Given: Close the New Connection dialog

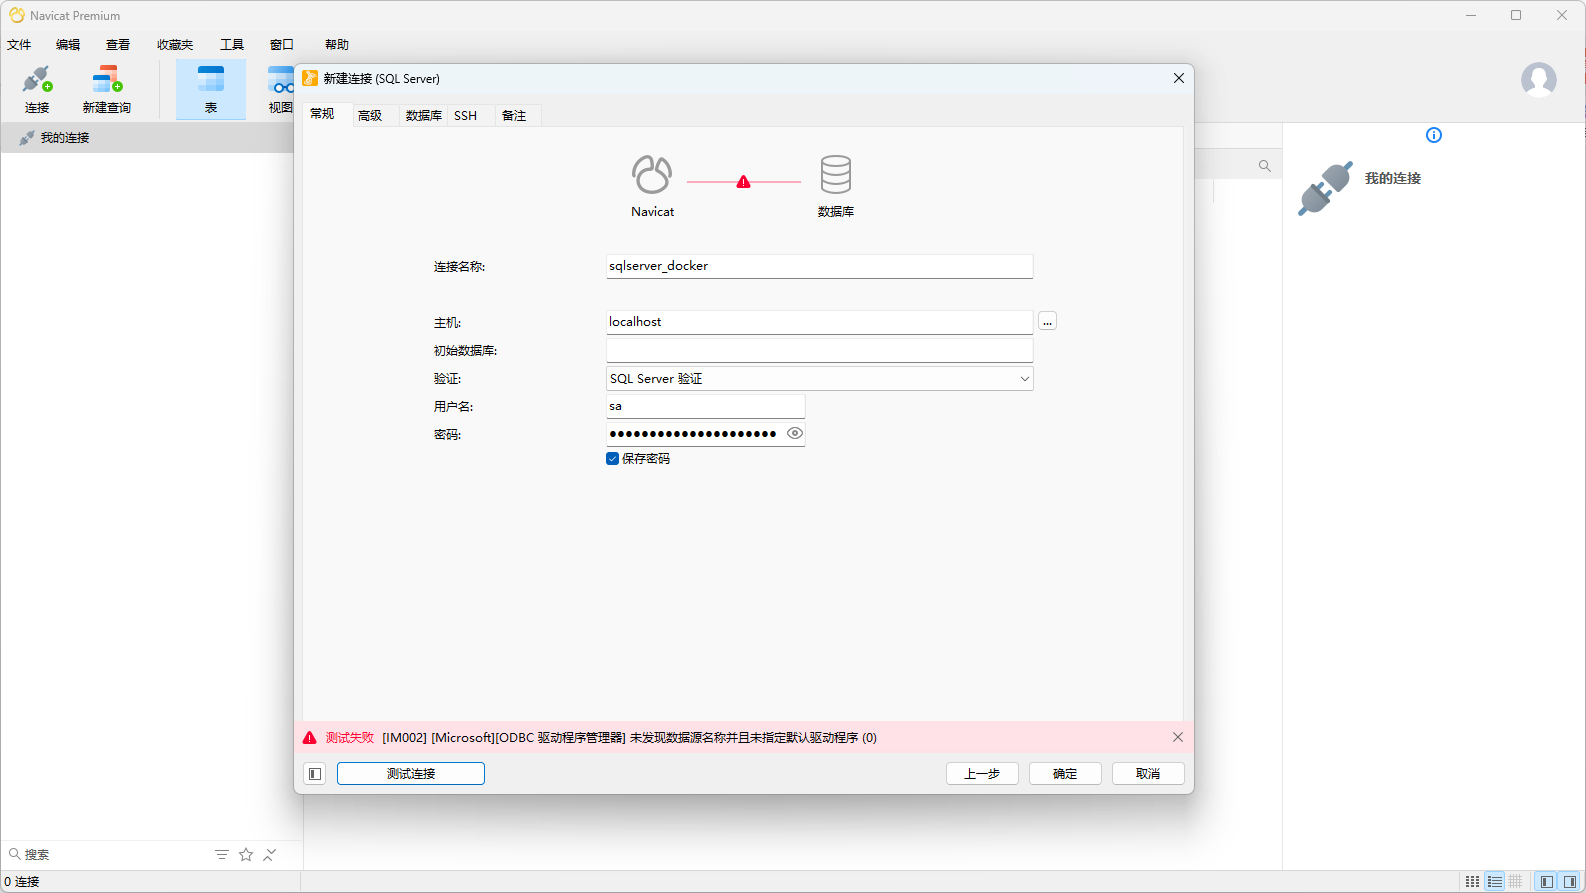Looking at the screenshot, I should point(1179,78).
